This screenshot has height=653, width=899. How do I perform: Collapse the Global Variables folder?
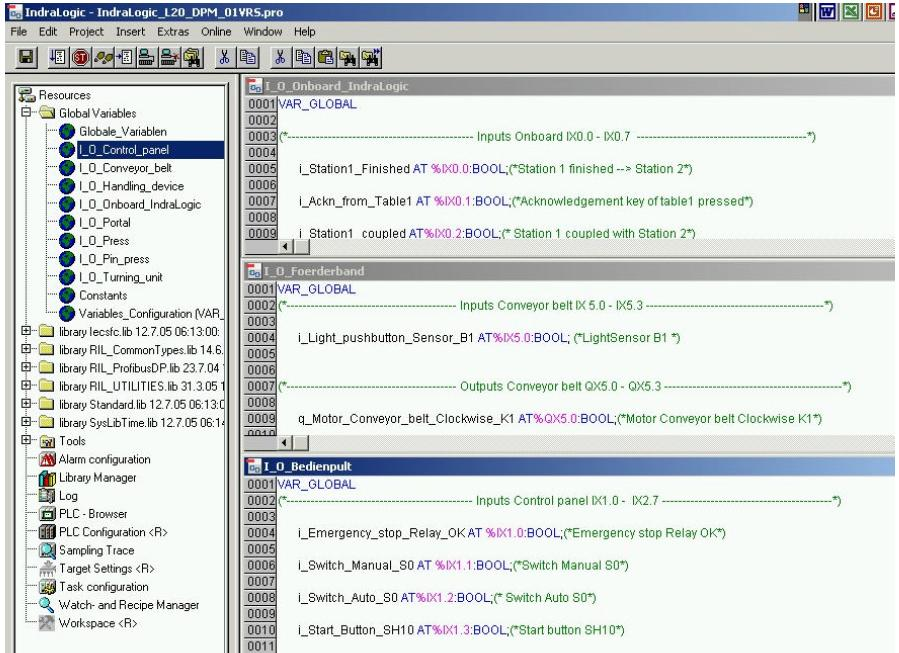pyautogui.click(x=26, y=112)
